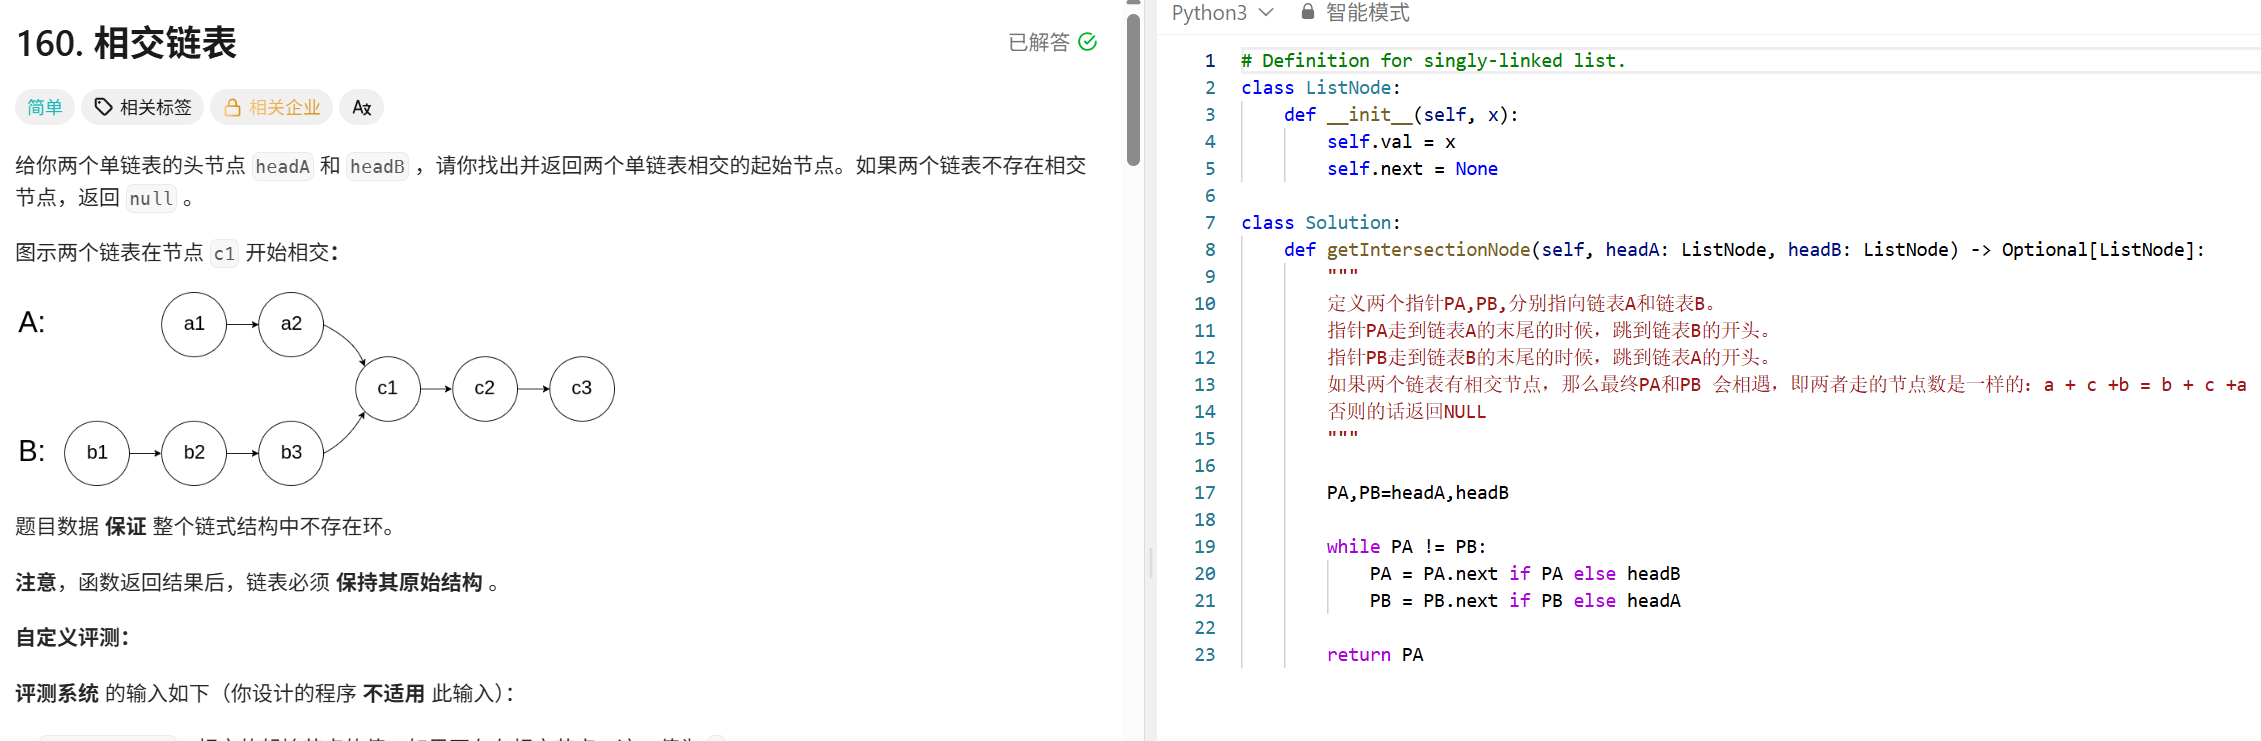Click the bold 保持其原始结构 text
Screen dimensions: 2261x741
point(409,583)
